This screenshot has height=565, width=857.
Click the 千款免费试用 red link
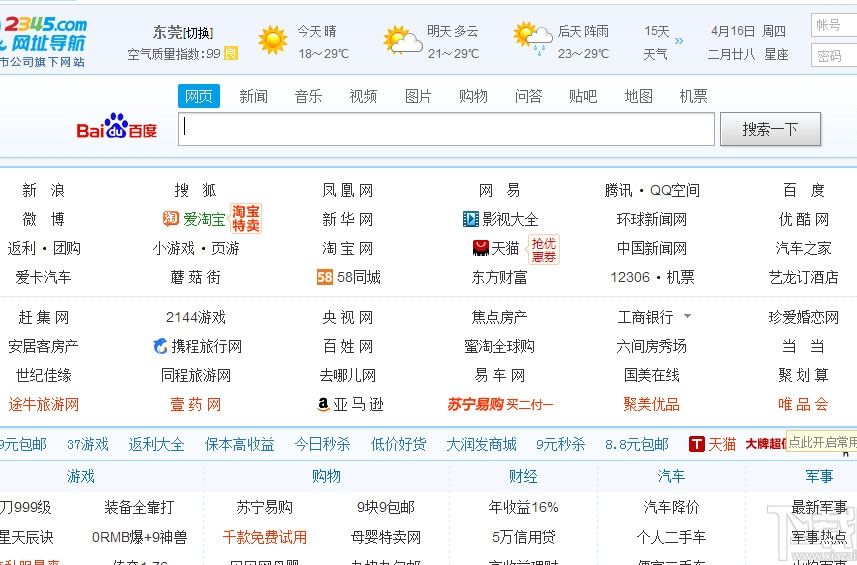pyautogui.click(x=265, y=537)
